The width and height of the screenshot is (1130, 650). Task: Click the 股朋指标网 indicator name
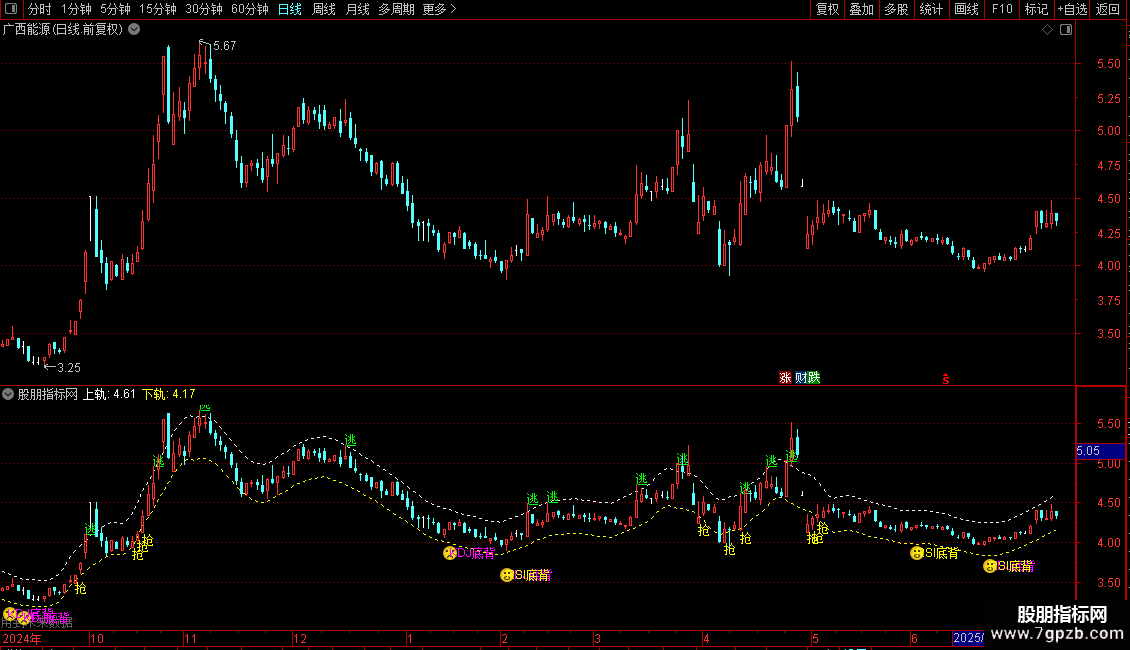coord(48,394)
